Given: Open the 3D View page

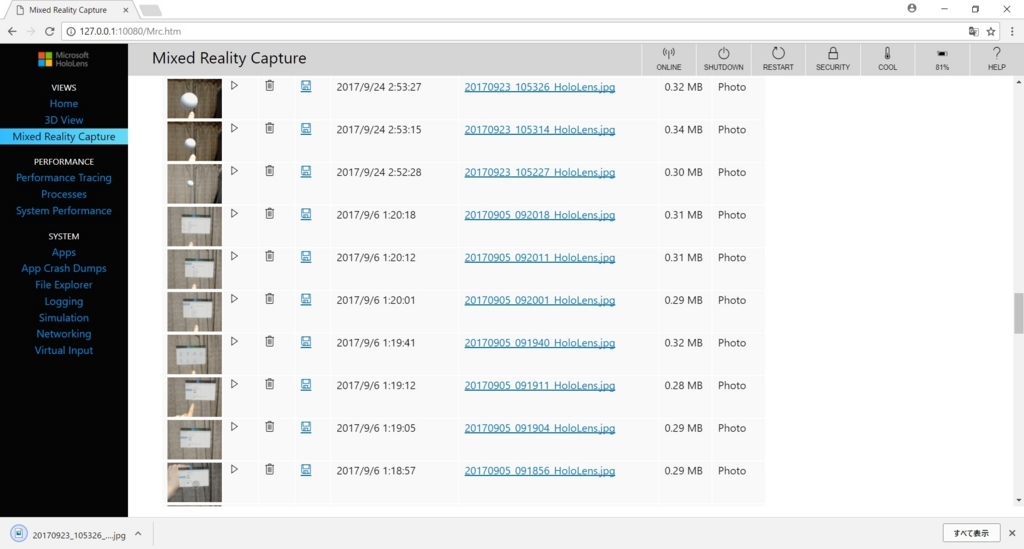Looking at the screenshot, I should click(63, 120).
